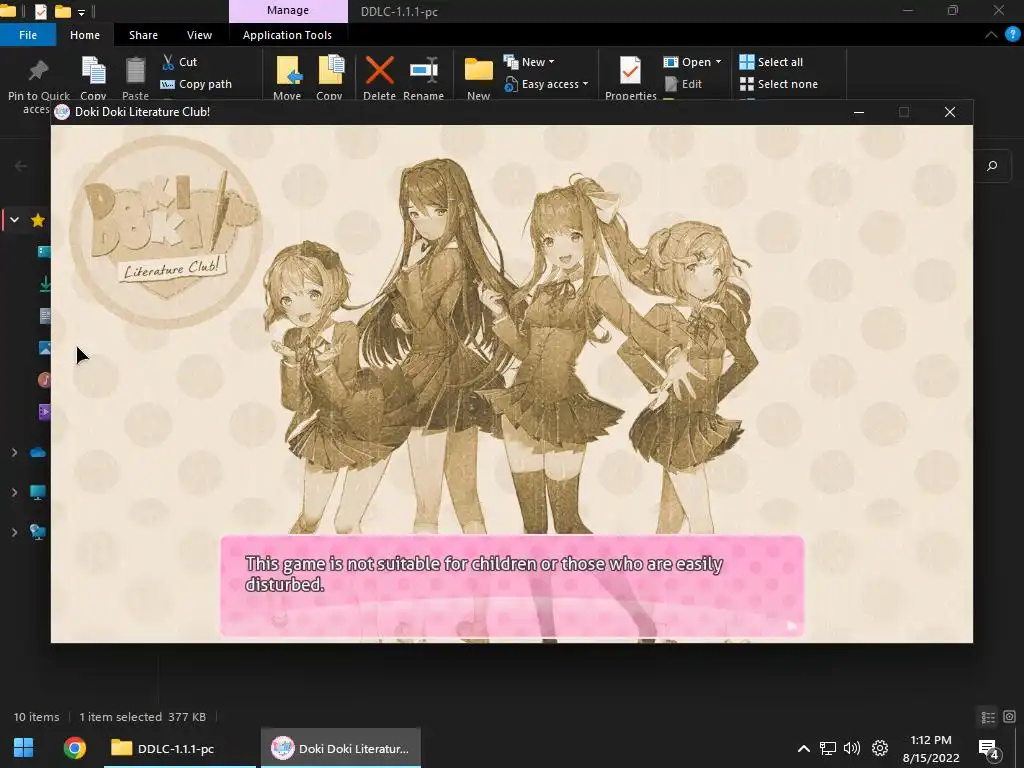Select the Network icon in navigation pane
The width and height of the screenshot is (1024, 768).
click(x=38, y=532)
